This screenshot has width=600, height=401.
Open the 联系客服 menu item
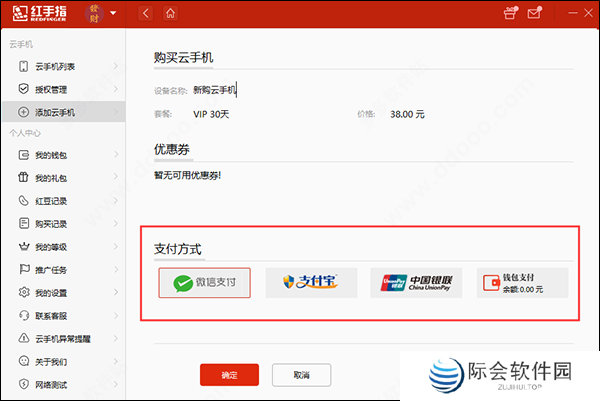64,315
